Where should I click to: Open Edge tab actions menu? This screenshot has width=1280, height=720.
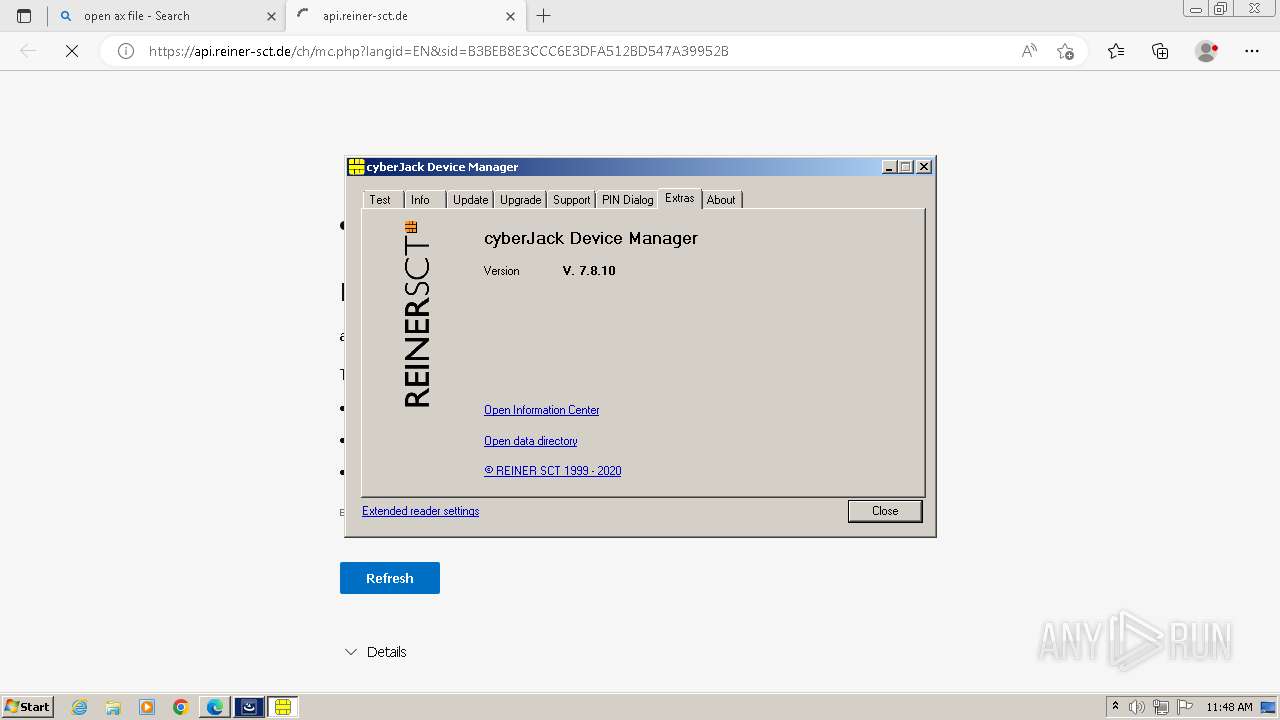click(24, 16)
